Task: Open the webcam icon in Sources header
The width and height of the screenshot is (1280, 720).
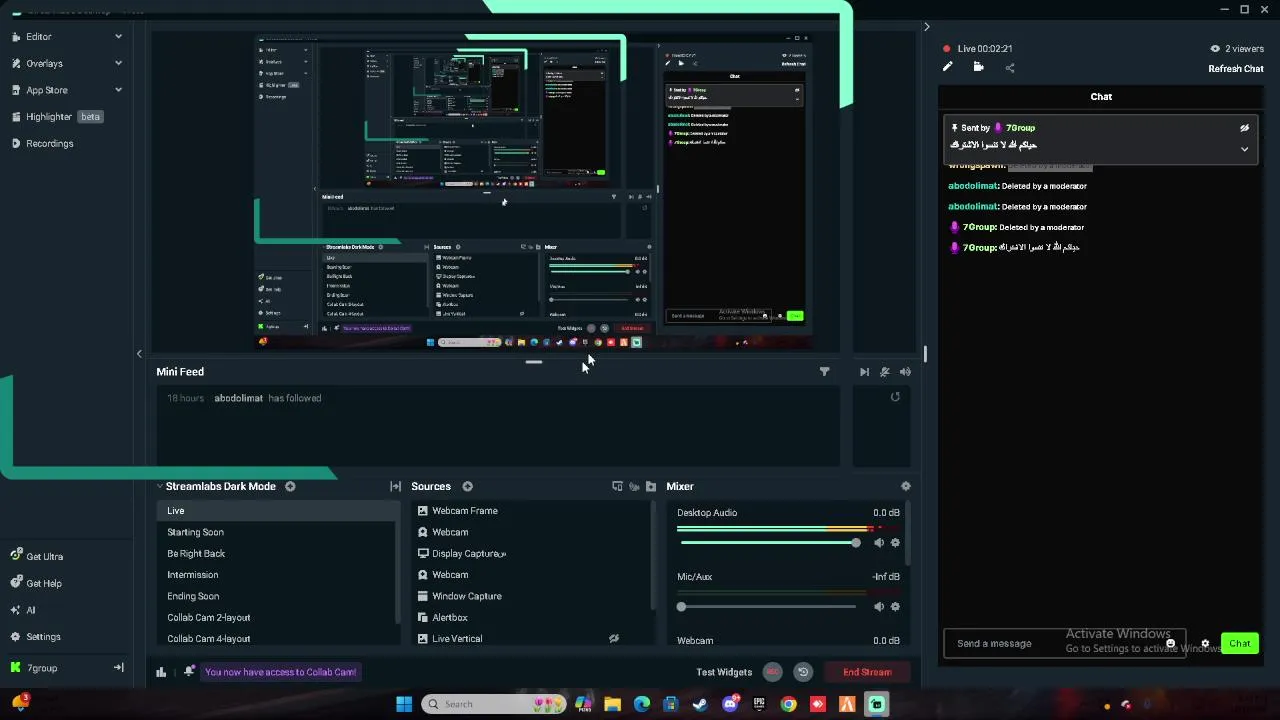Action: coord(634,487)
